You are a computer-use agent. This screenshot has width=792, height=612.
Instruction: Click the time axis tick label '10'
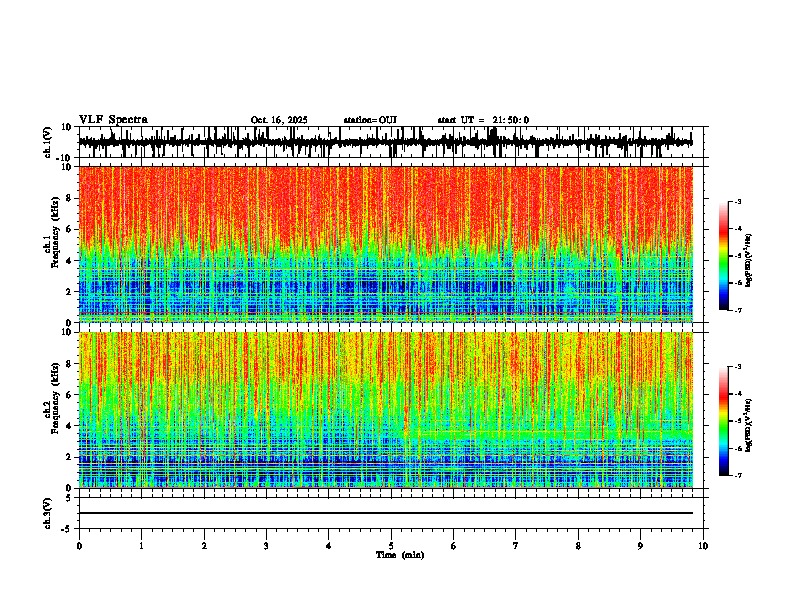click(x=703, y=546)
